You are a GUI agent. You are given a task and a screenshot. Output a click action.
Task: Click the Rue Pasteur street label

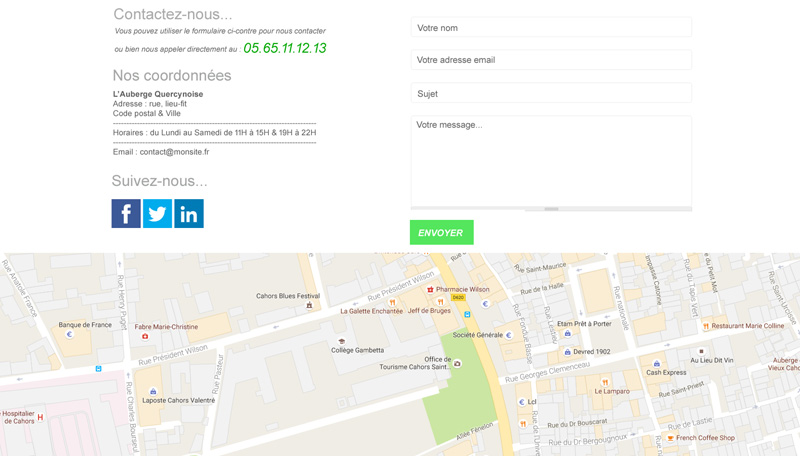[x=219, y=374]
